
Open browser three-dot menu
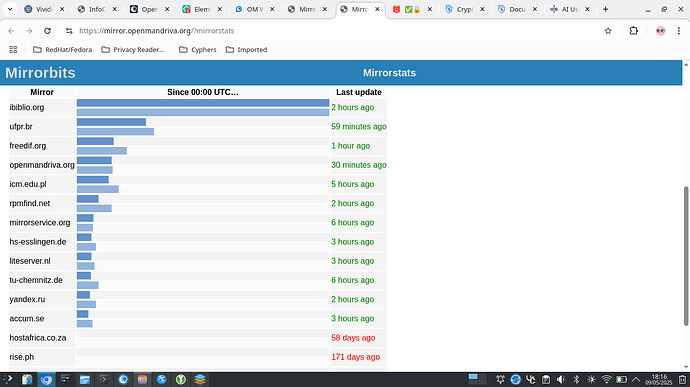pyautogui.click(x=679, y=31)
